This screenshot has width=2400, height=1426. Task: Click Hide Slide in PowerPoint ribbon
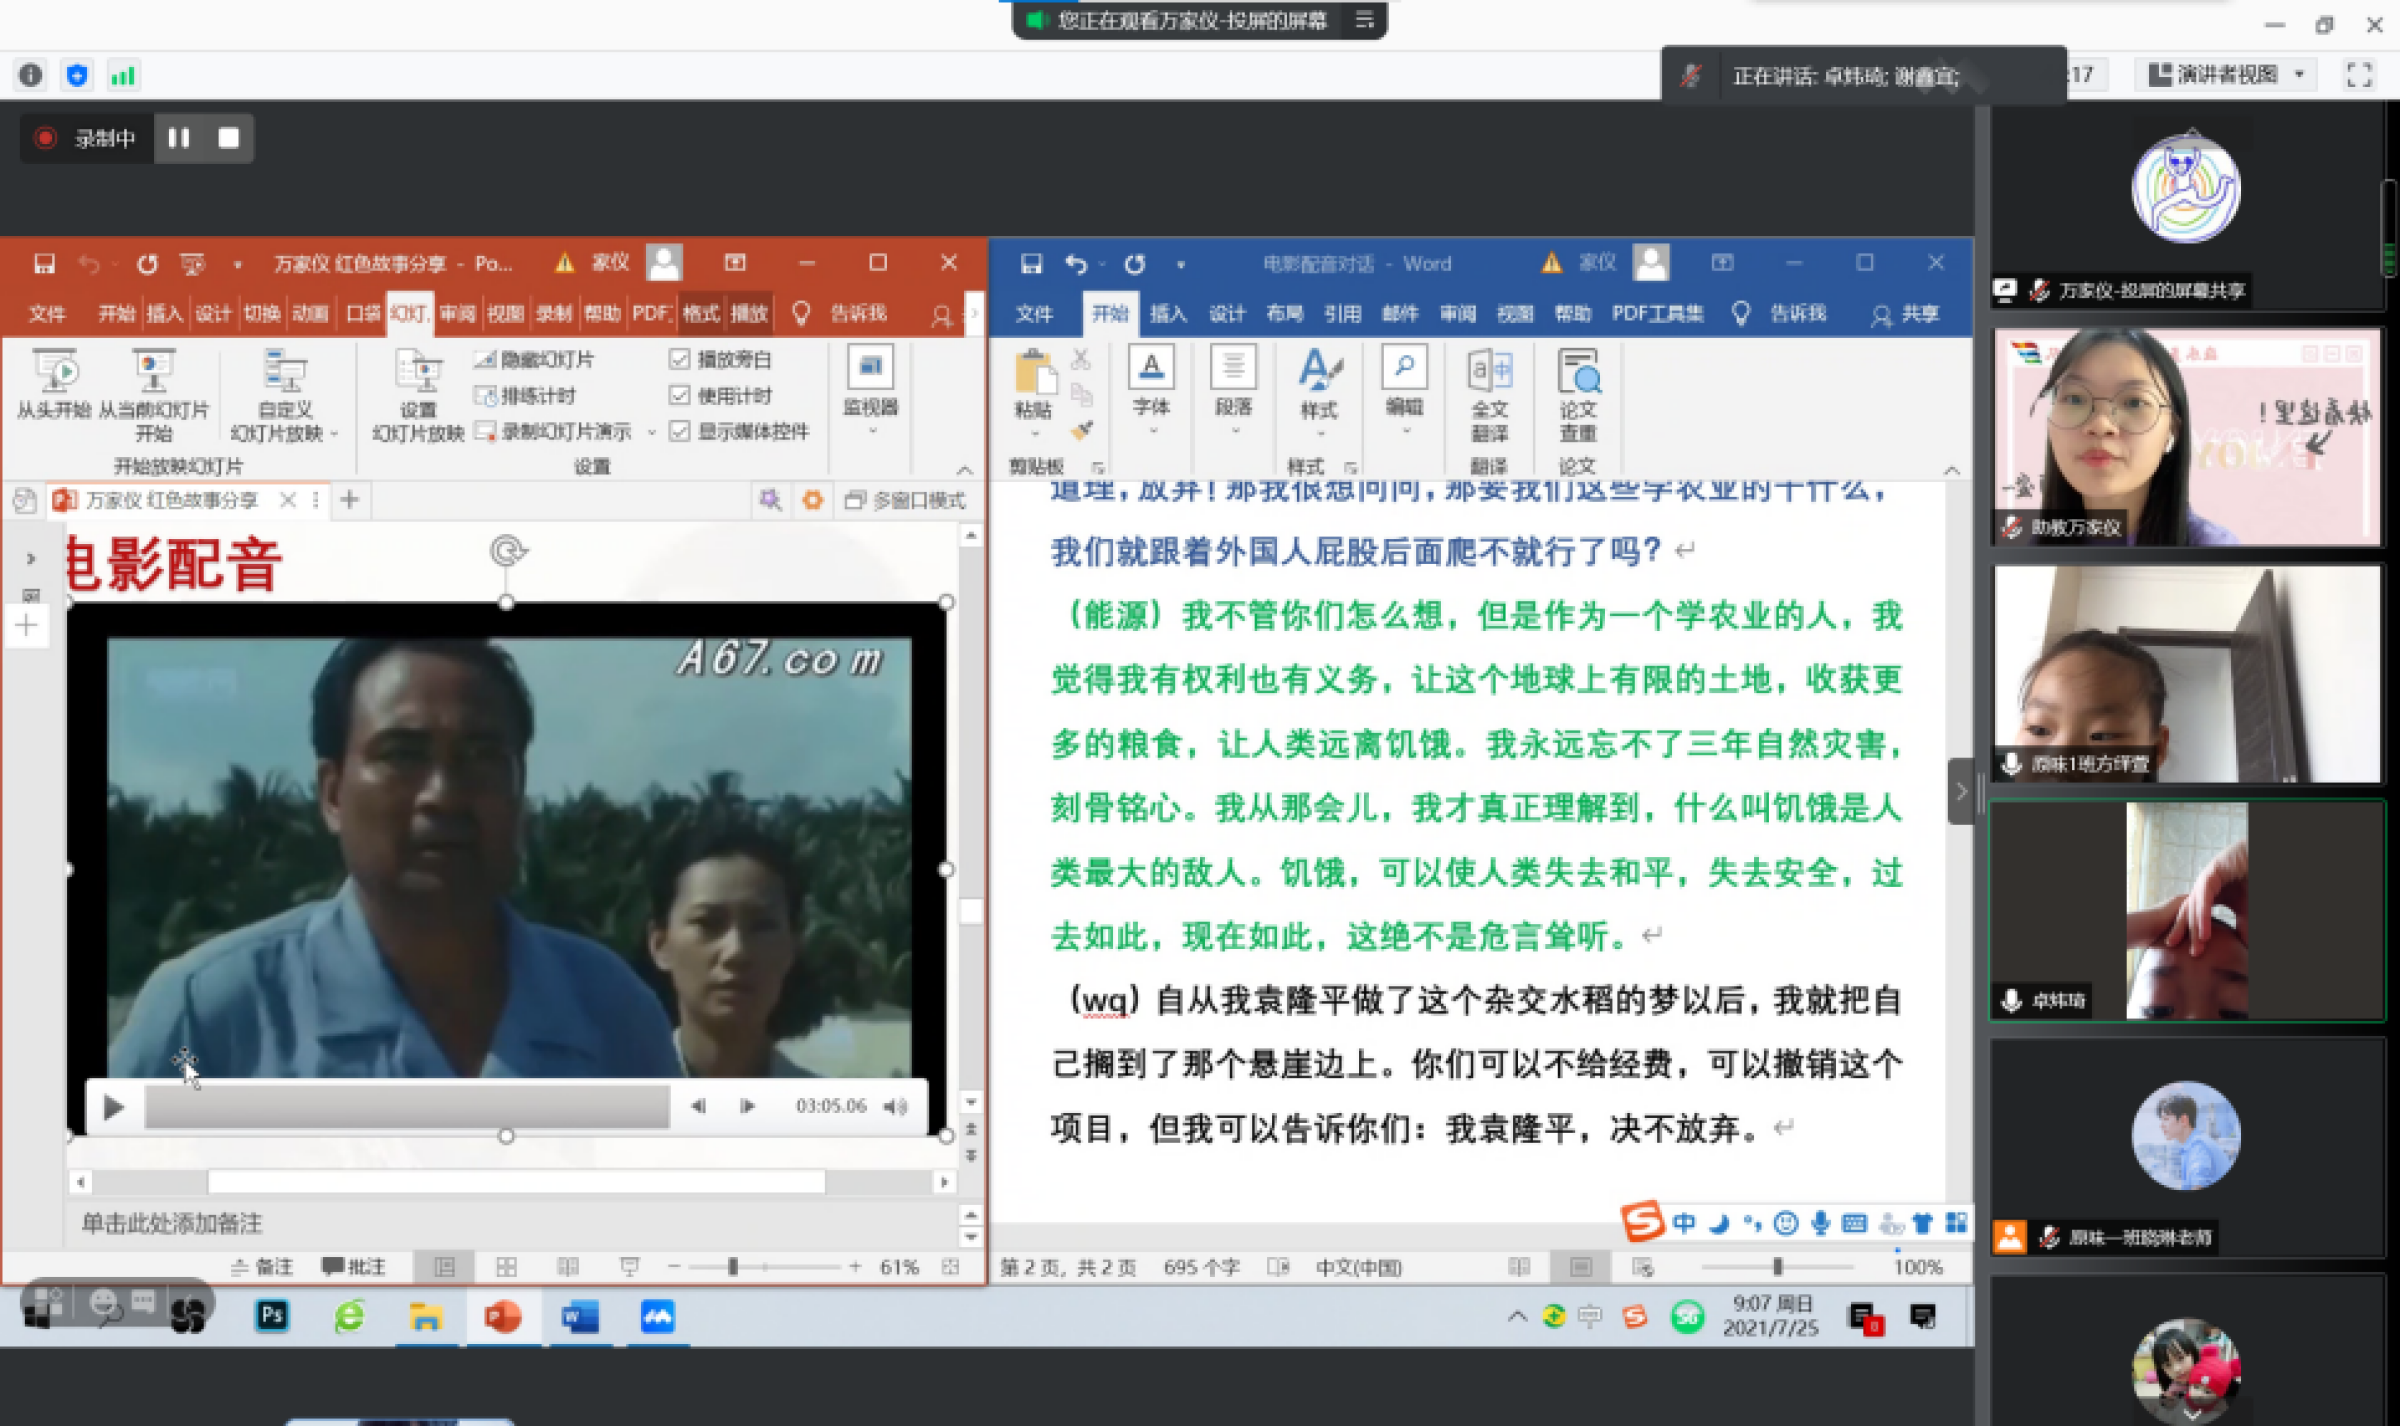pyautogui.click(x=535, y=359)
